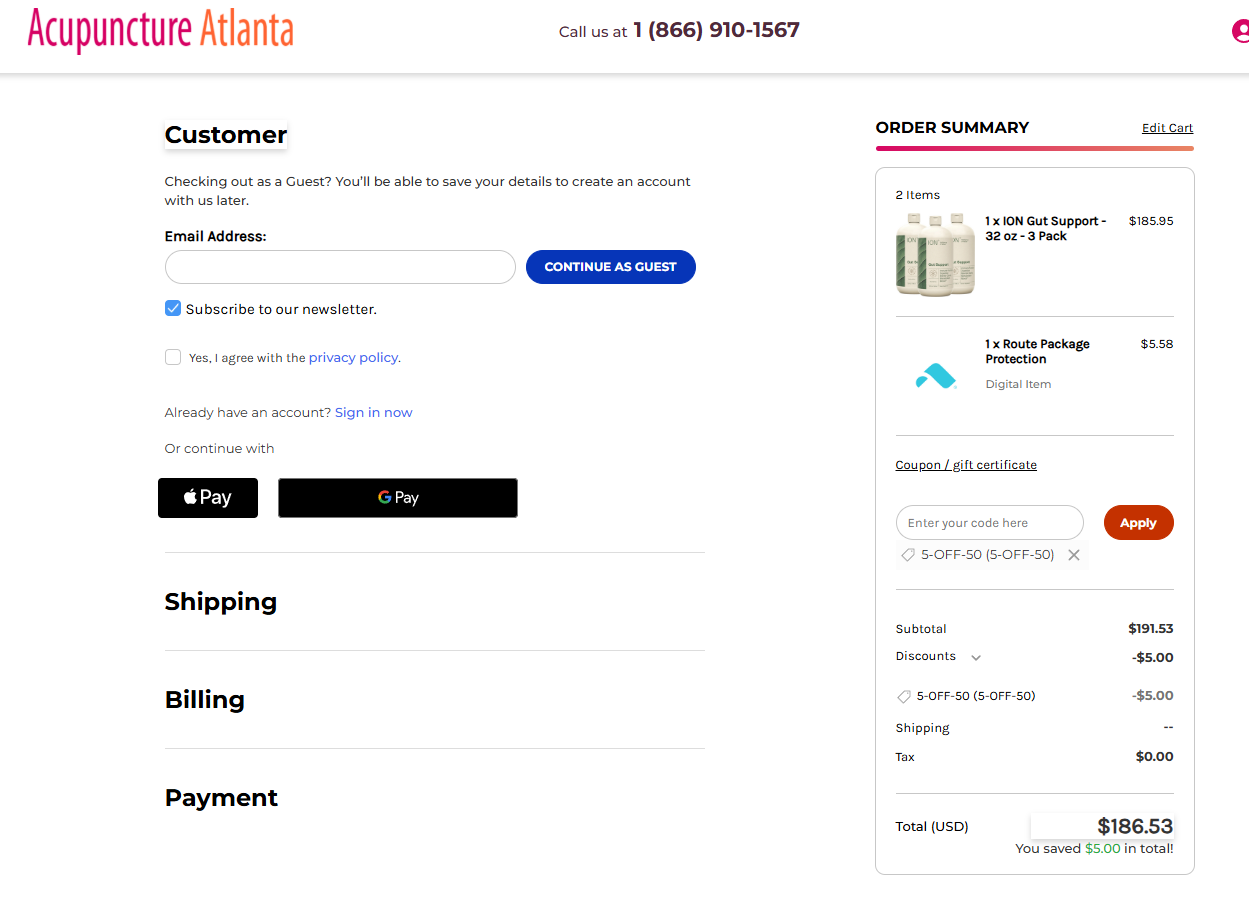The height and width of the screenshot is (906, 1249).
Task: Pay with Apple Pay button
Action: [208, 498]
